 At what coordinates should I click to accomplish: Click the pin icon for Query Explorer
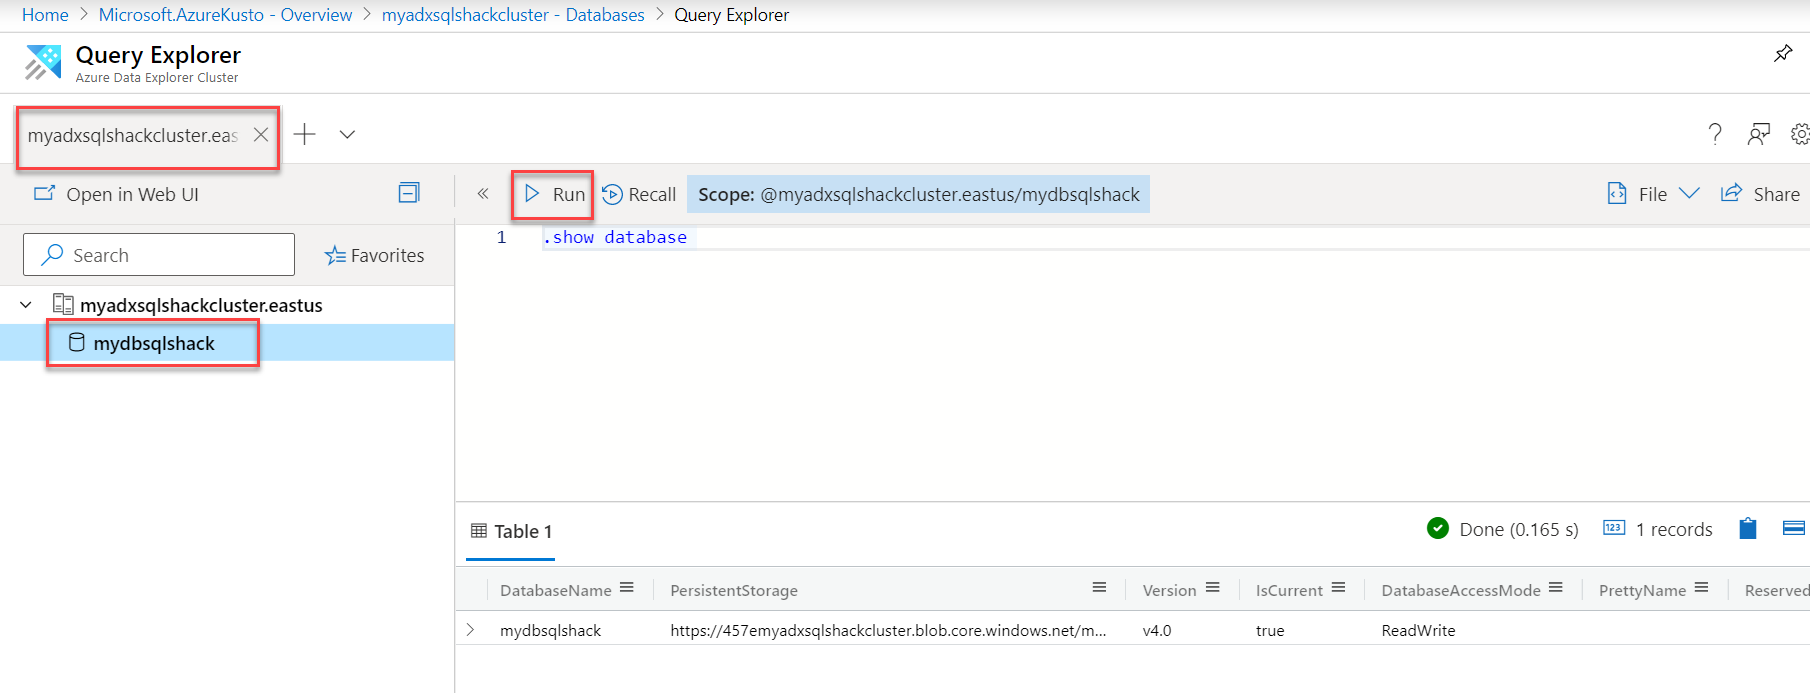(x=1782, y=54)
